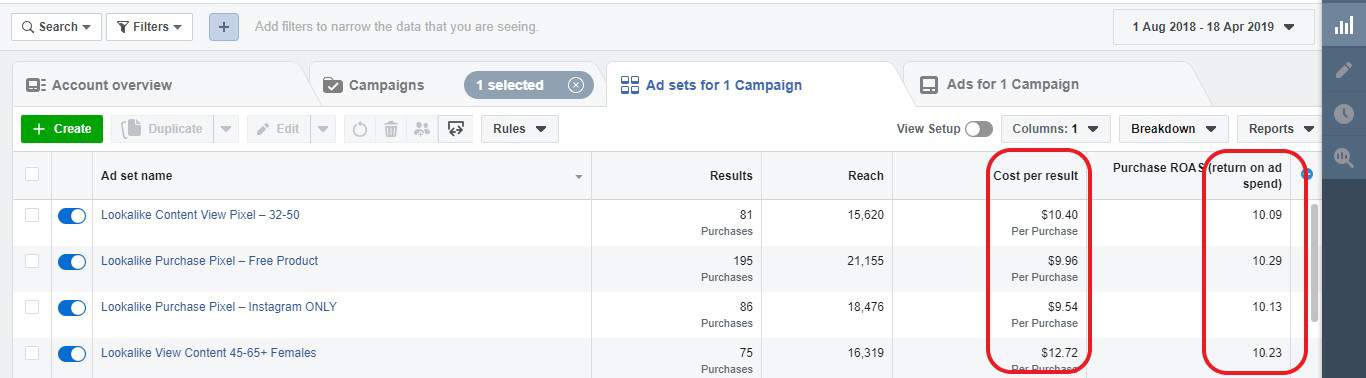Click the Duplicate button
This screenshot has width=1366, height=378.
[x=162, y=129]
